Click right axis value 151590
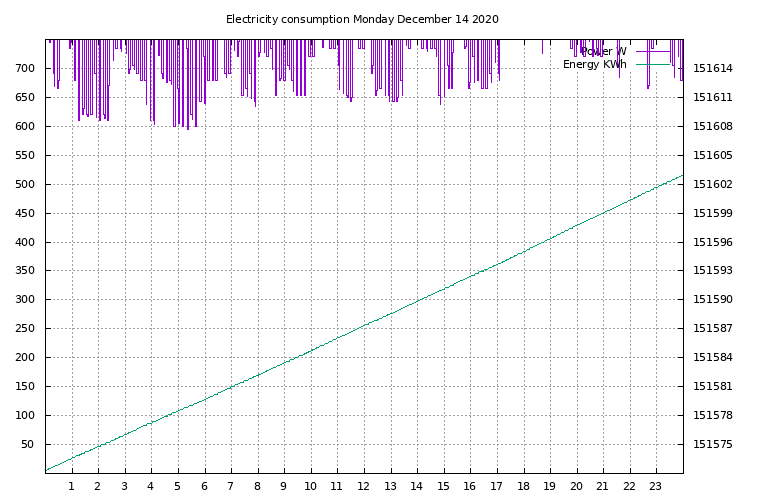This screenshot has width=768, height=500. click(x=713, y=299)
